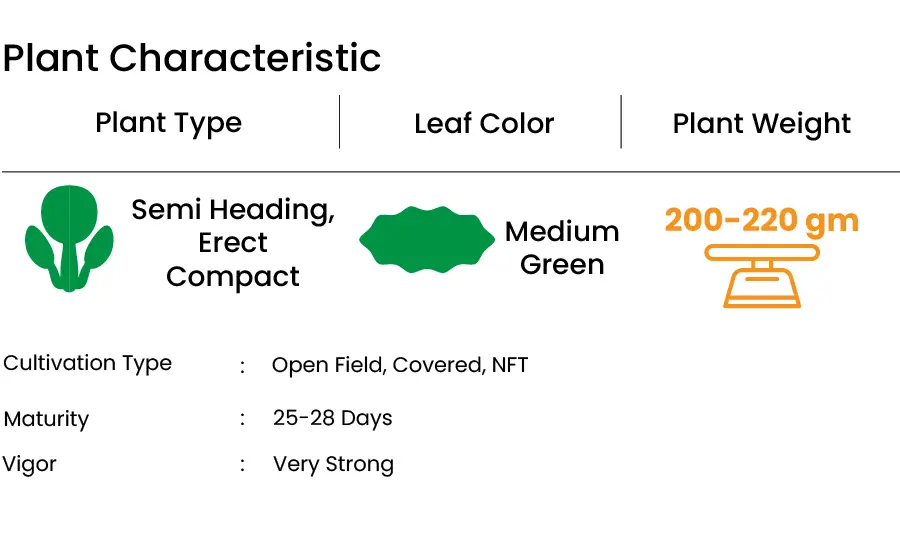Click the divider between Leaf Color and Plant Weight

coord(621,122)
